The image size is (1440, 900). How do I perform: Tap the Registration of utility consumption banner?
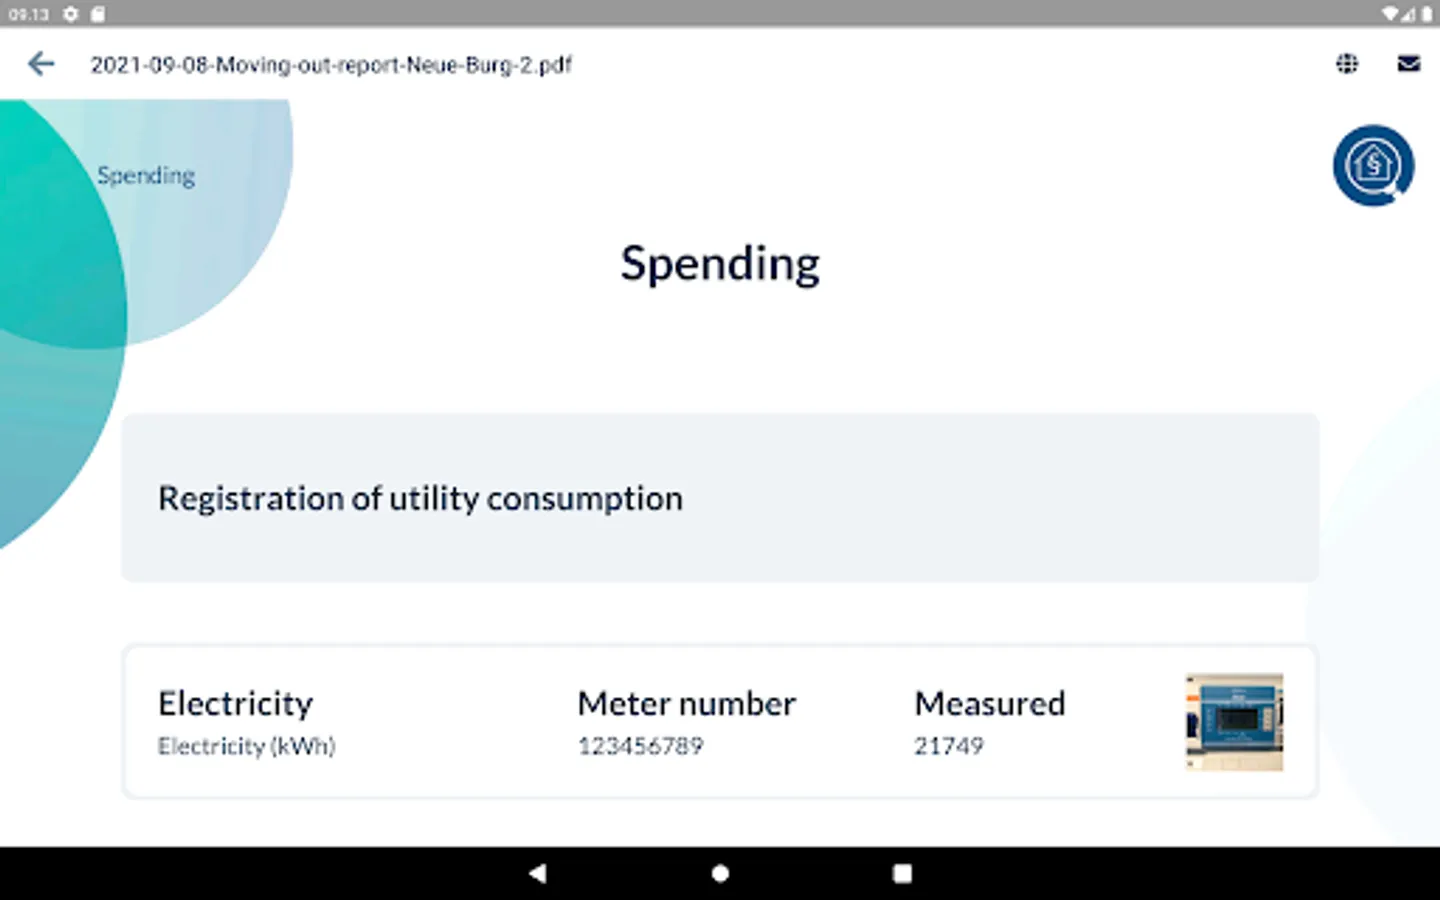(x=720, y=498)
